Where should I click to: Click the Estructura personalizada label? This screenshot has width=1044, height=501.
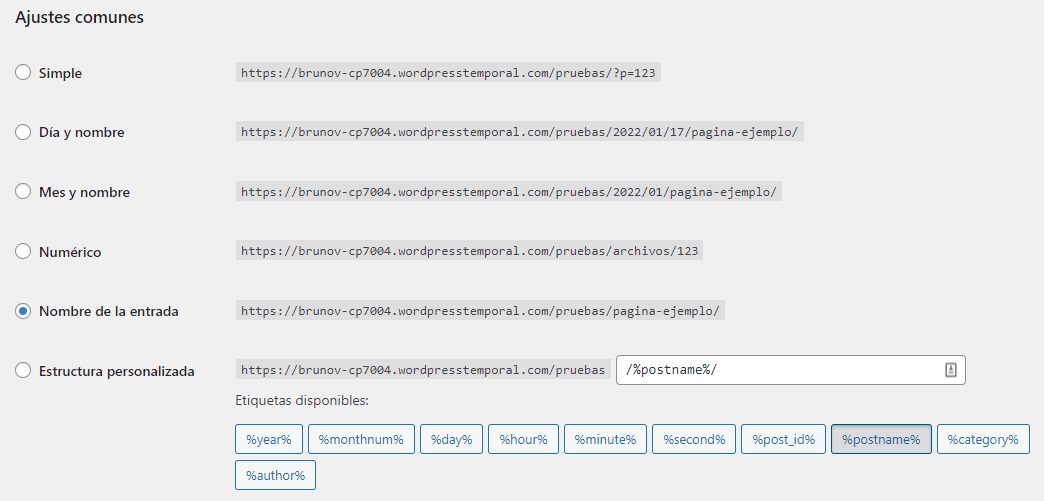point(117,371)
